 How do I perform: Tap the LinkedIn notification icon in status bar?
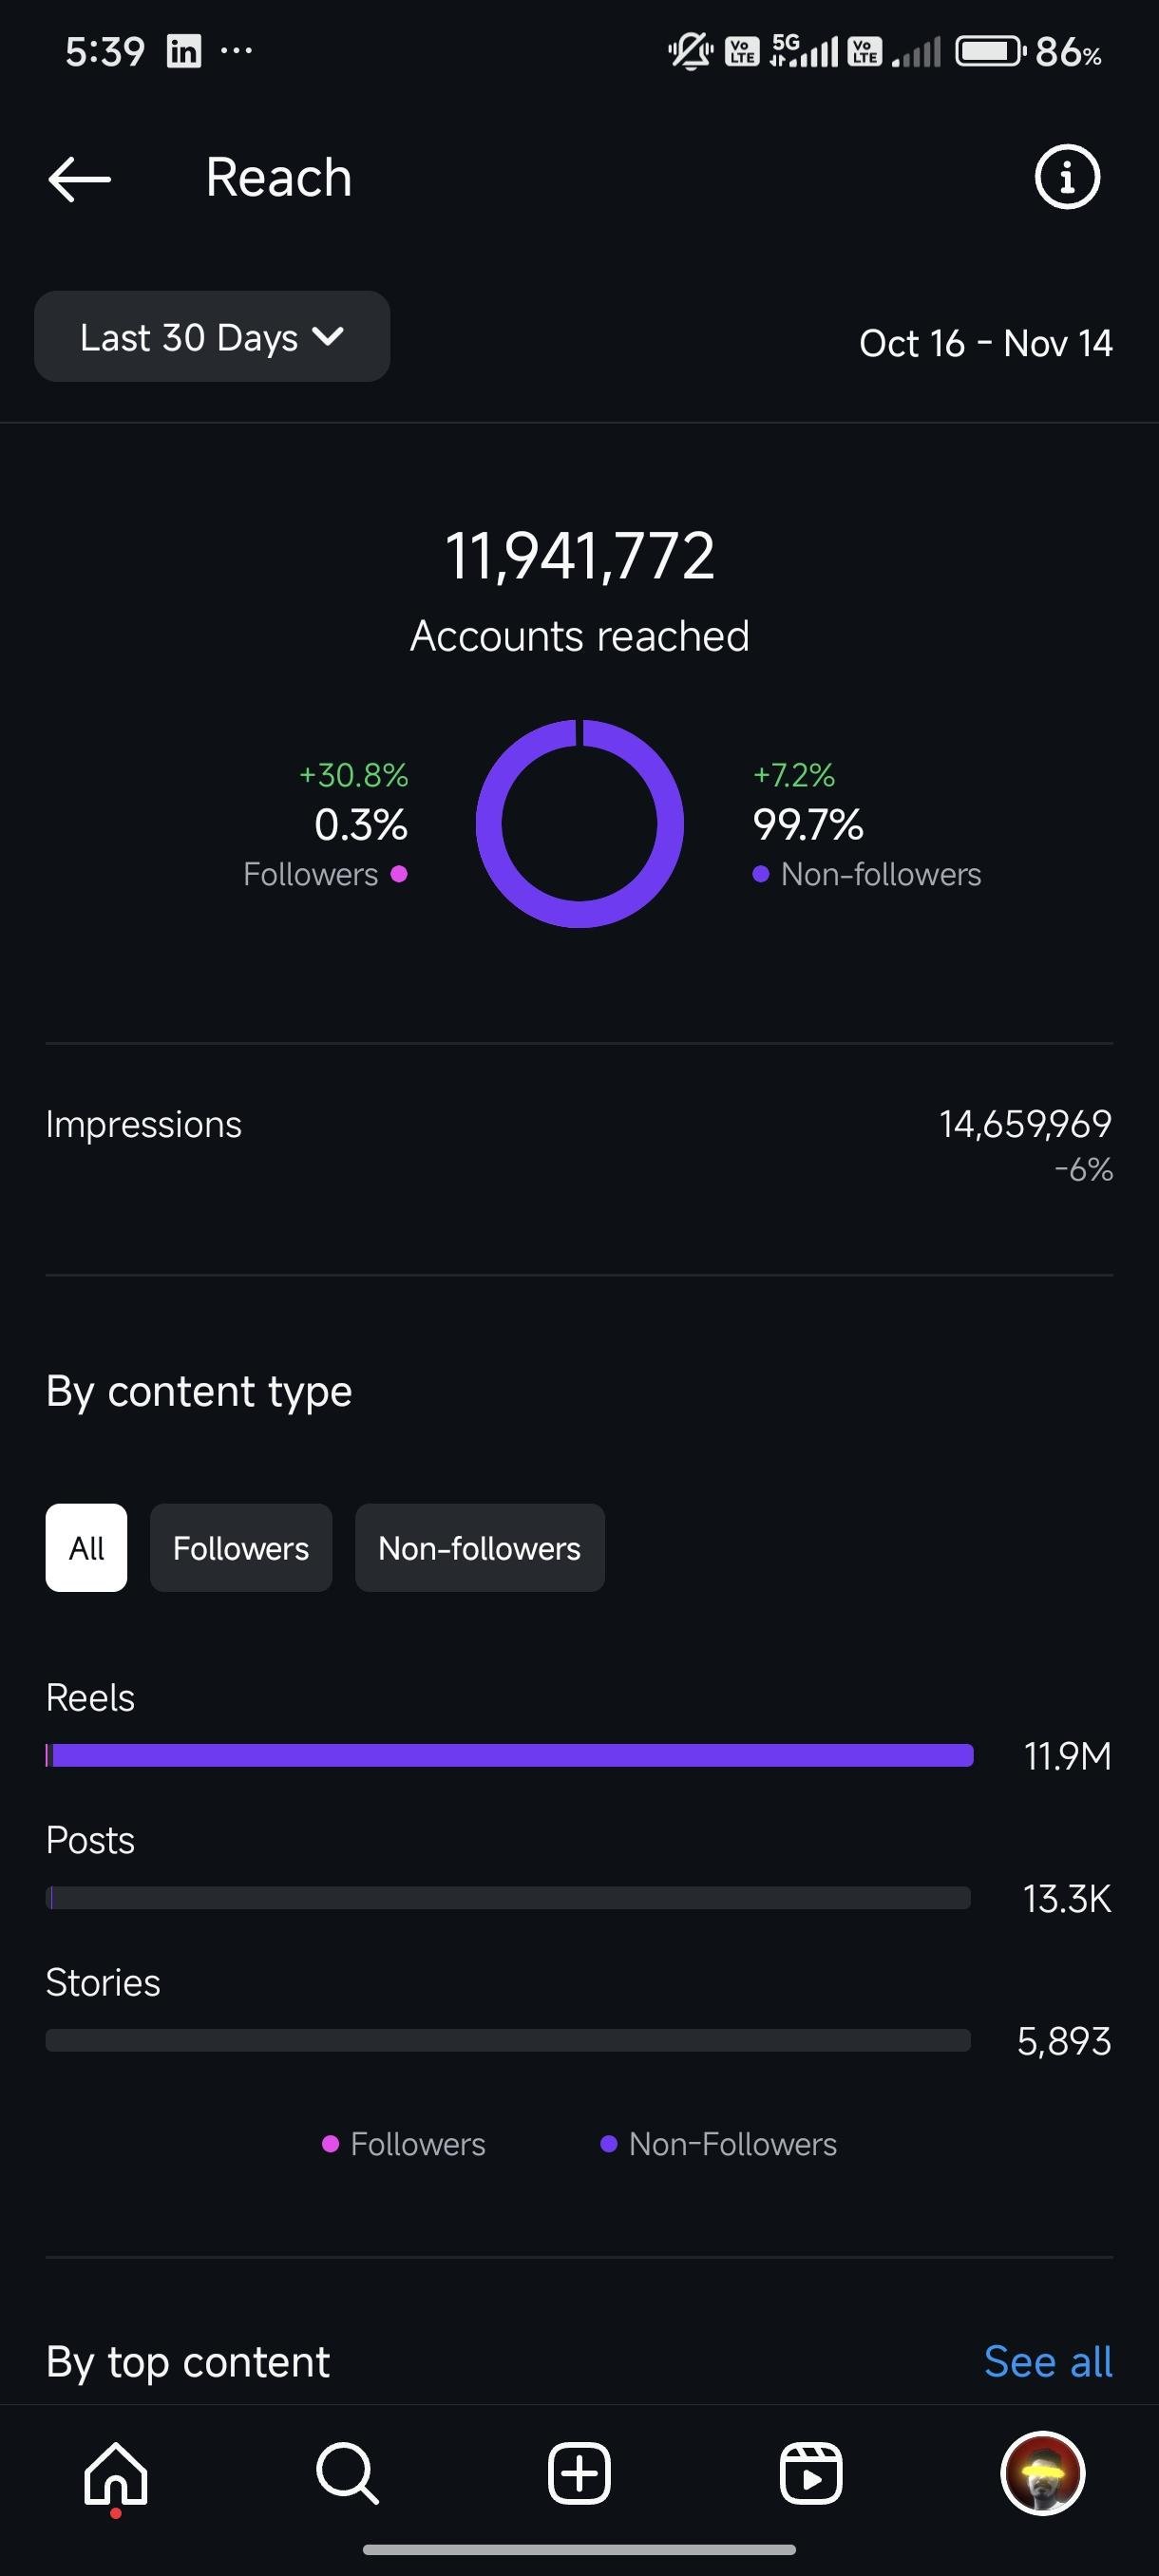pyautogui.click(x=184, y=51)
